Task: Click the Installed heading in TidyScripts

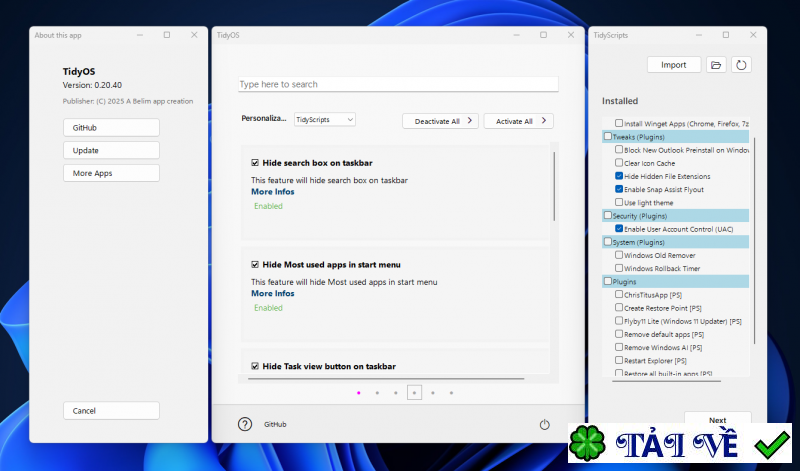Action: click(620, 101)
